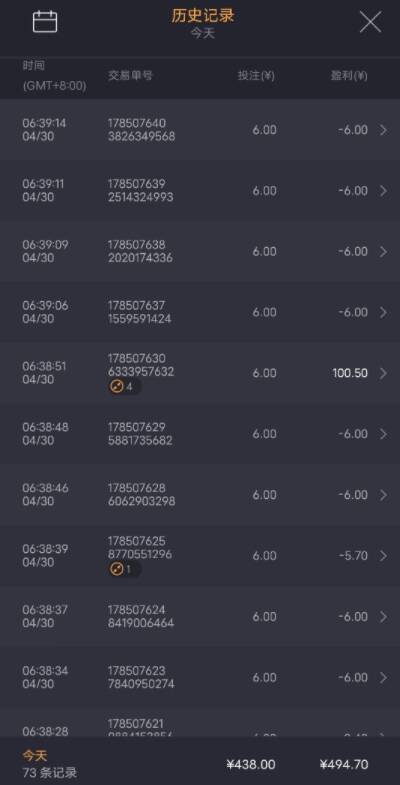Click chevron for 06:38:37 transaction
This screenshot has height=785, width=400.
pyautogui.click(x=383, y=616)
